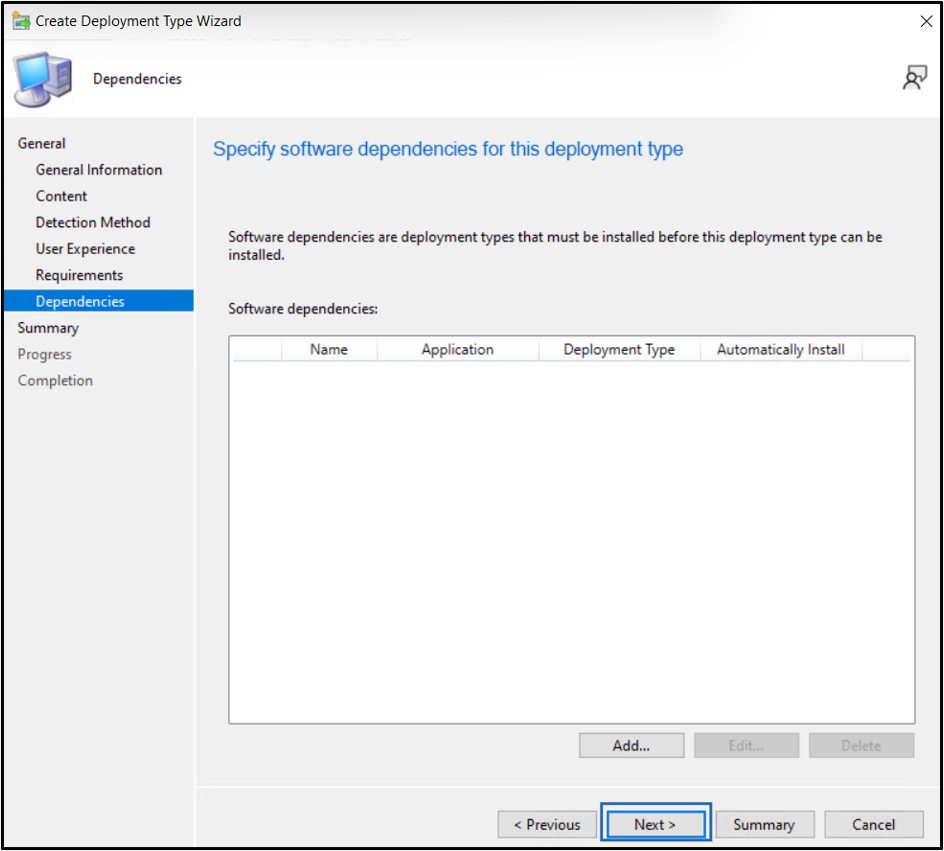Image resolution: width=944 pixels, height=851 pixels.
Task: Open the Detection Method step
Action: (93, 223)
